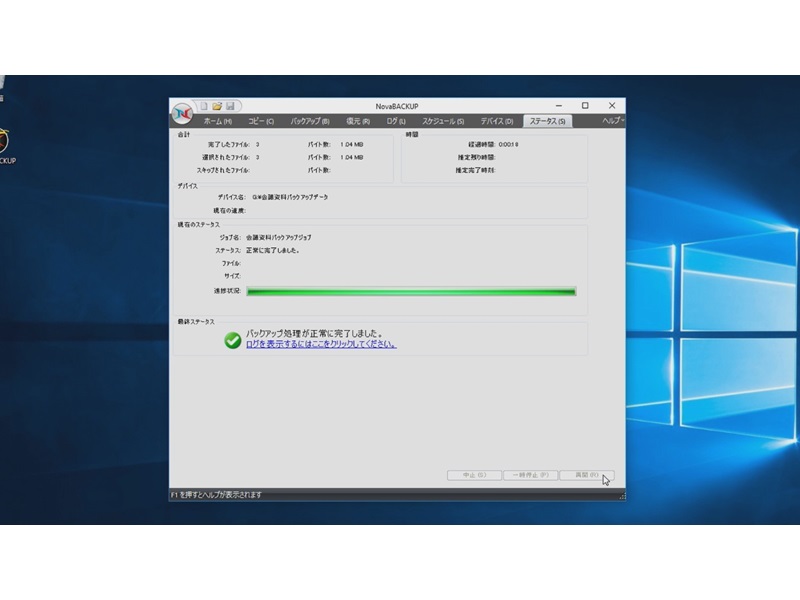Click the link to display the log
Image resolution: width=800 pixels, height=600 pixels.
(x=320, y=344)
